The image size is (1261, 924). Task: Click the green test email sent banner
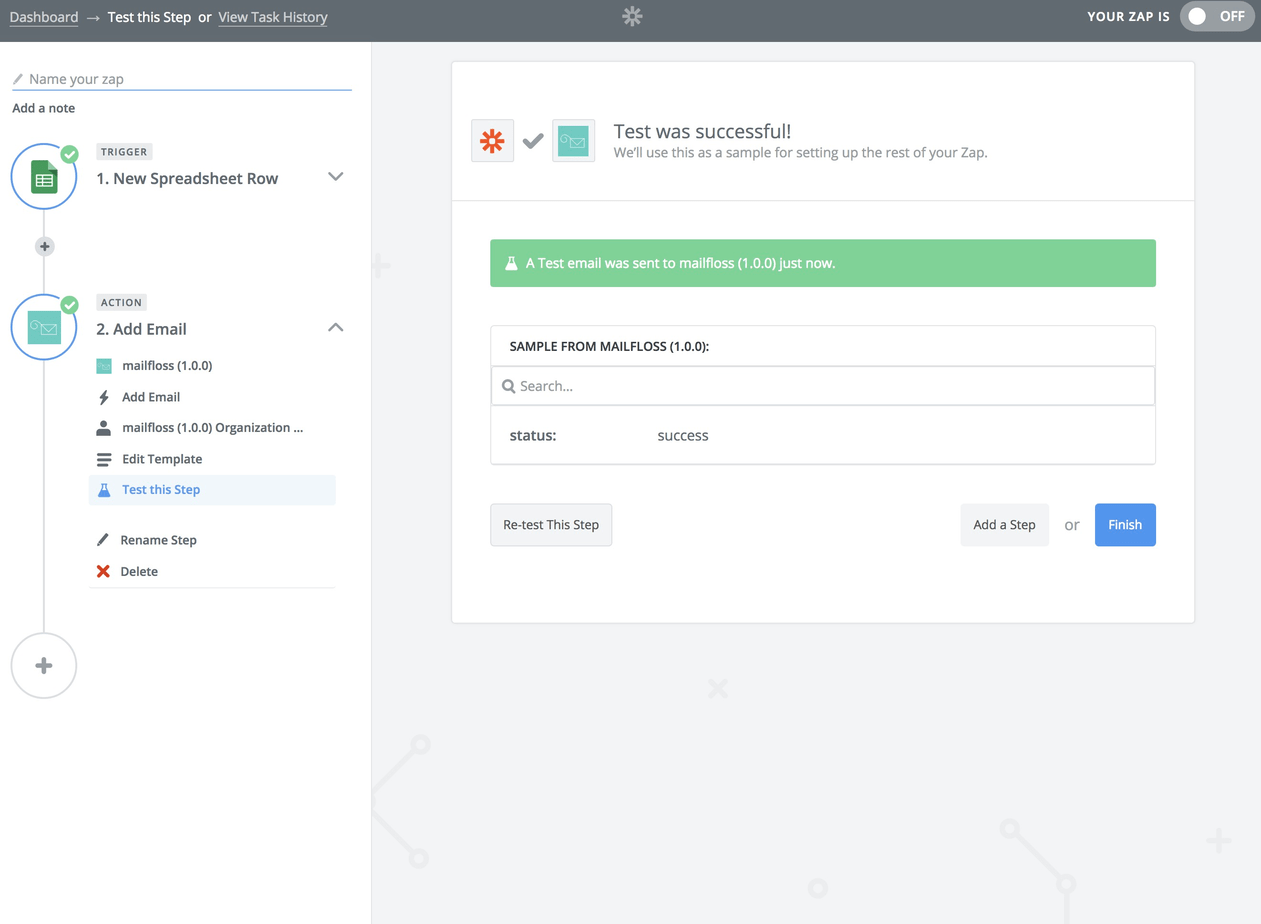click(823, 263)
